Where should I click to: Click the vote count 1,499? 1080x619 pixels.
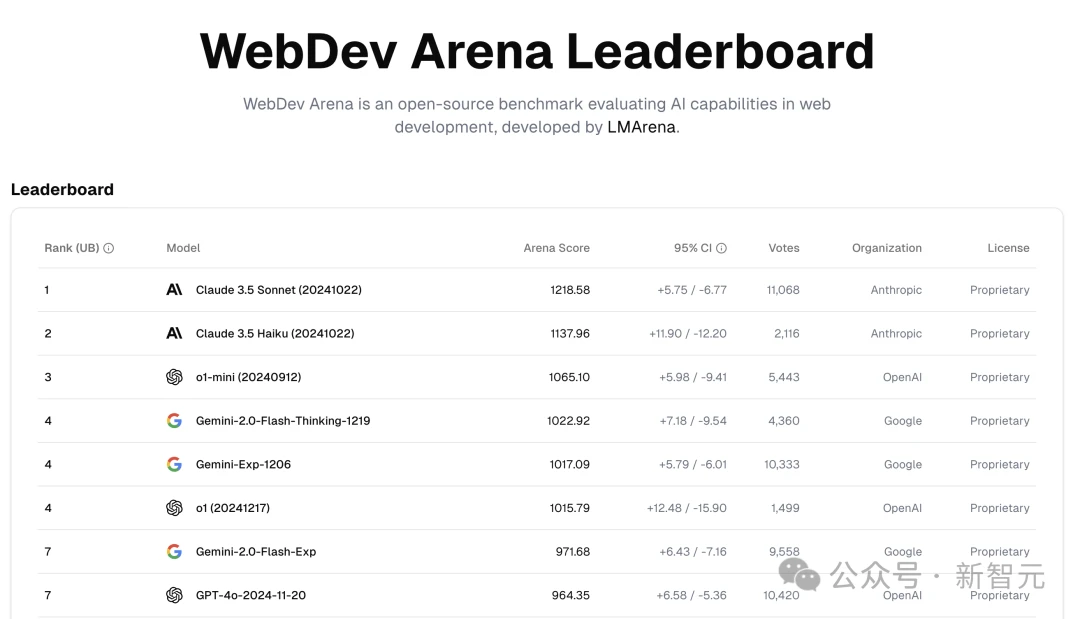[x=785, y=507]
